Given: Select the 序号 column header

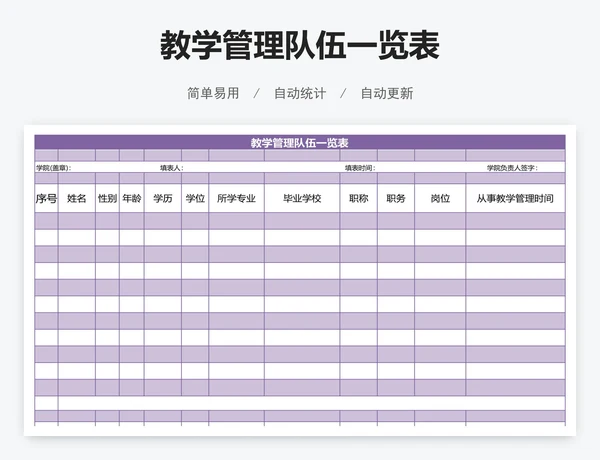Looking at the screenshot, I should (x=46, y=198).
